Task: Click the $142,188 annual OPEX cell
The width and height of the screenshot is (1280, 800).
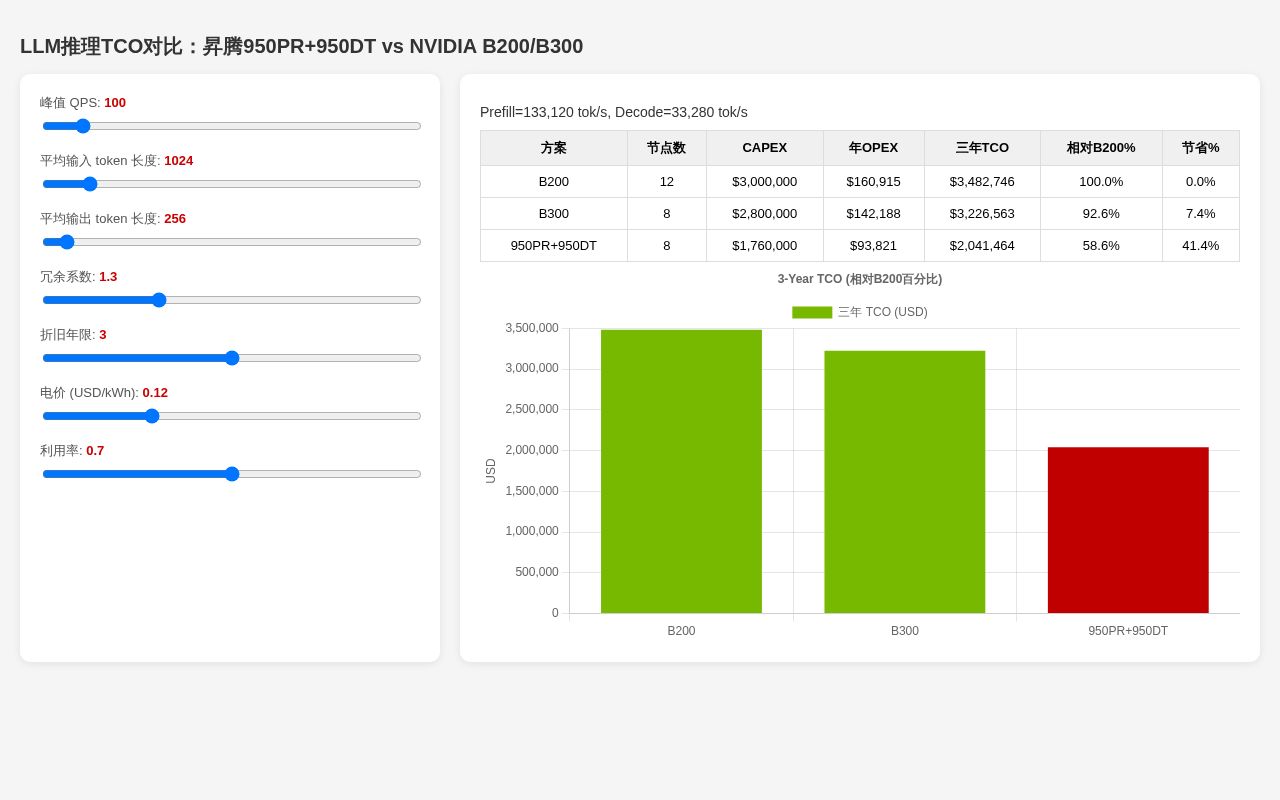Action: coord(874,214)
